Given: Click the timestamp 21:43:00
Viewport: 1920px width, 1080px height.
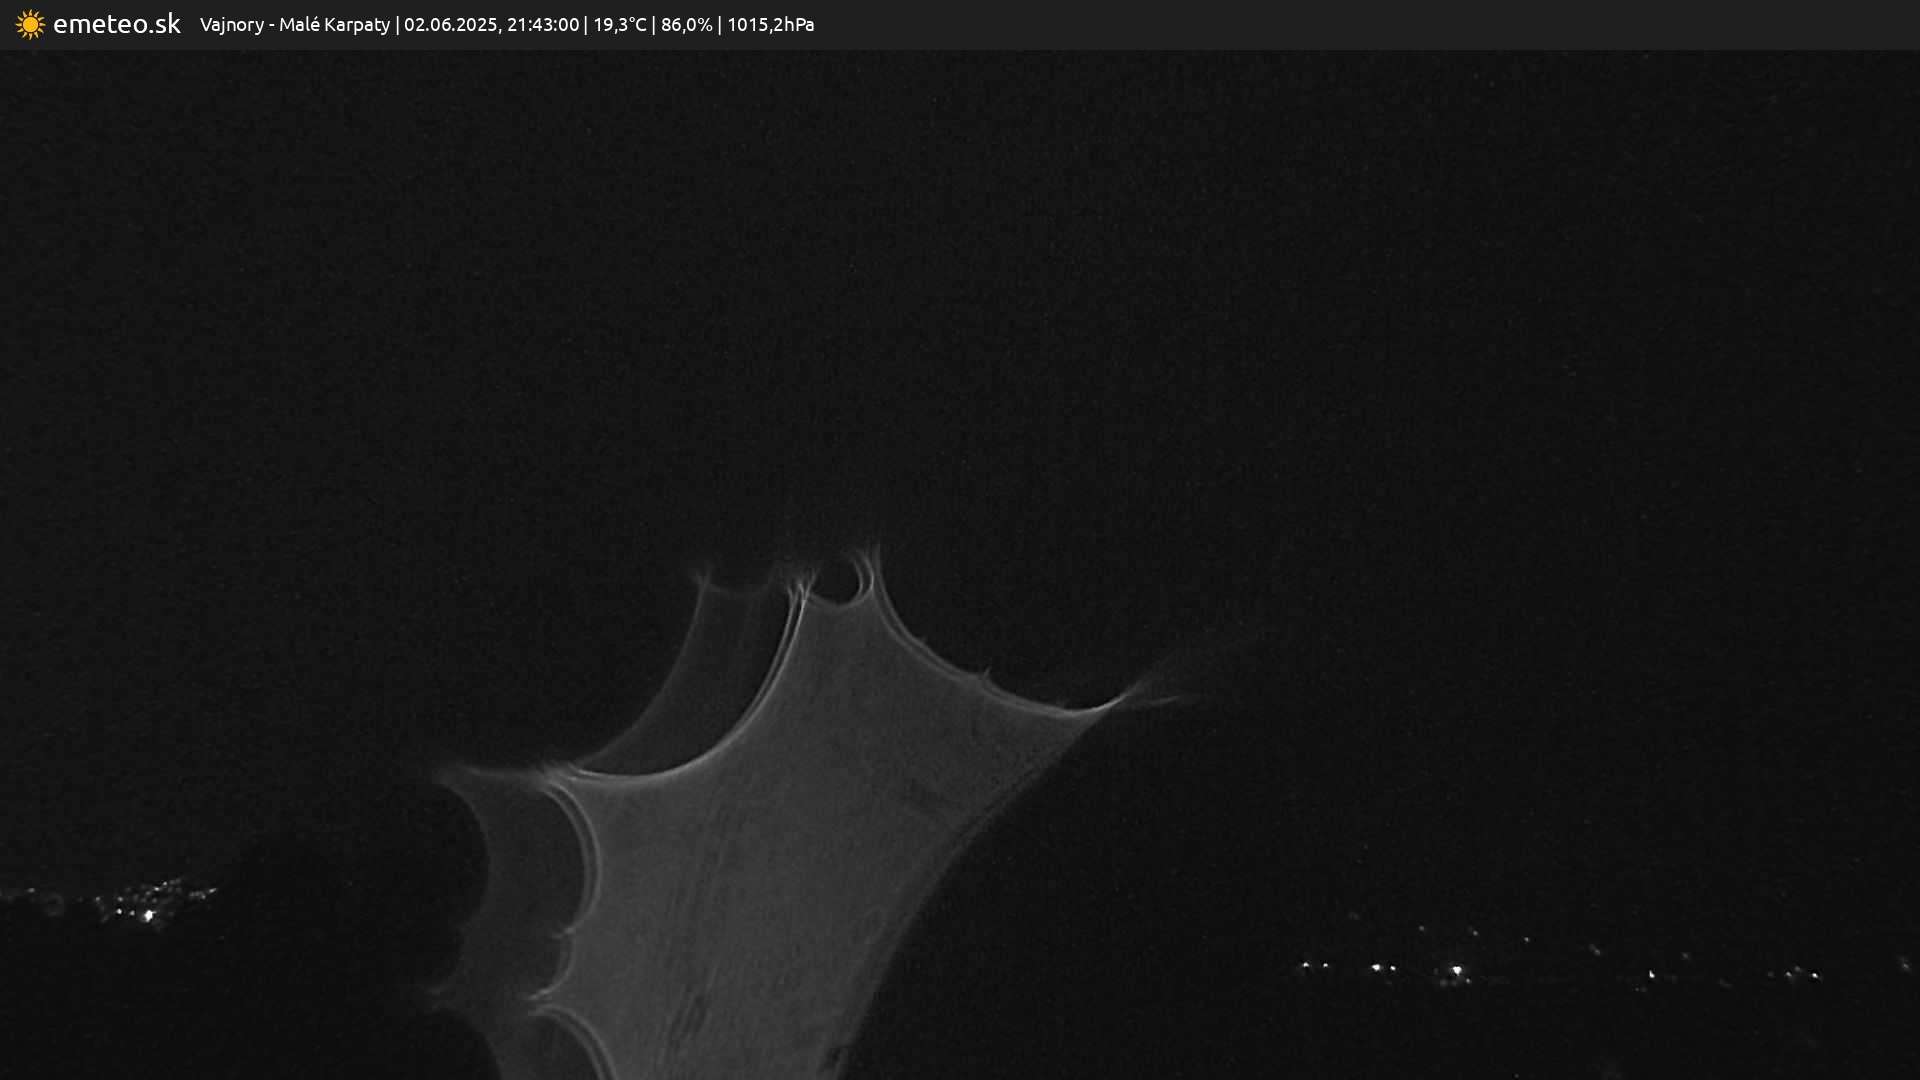Looking at the screenshot, I should [542, 24].
